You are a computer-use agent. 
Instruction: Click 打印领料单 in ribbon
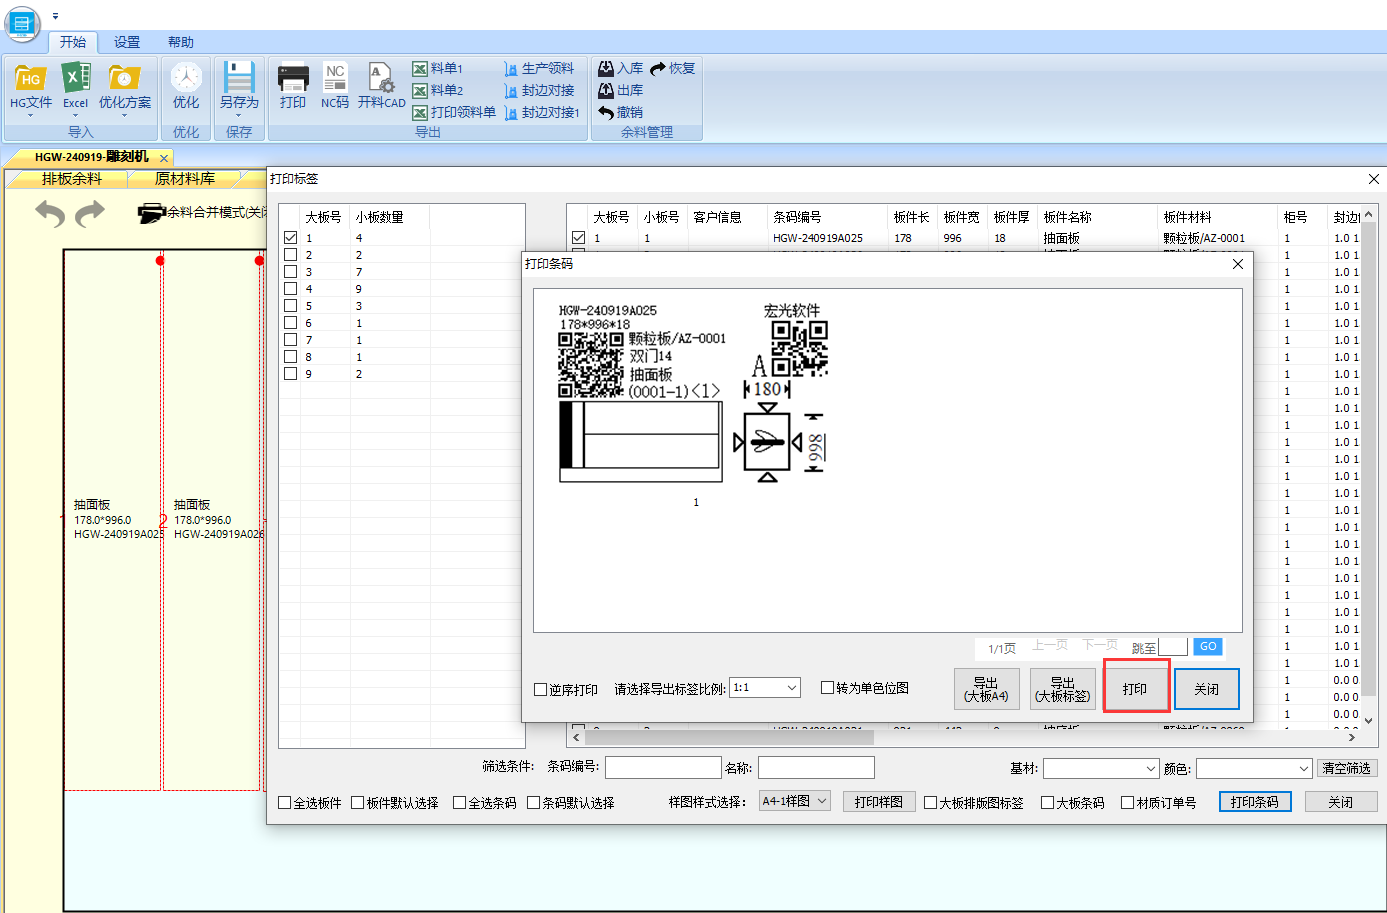click(454, 112)
